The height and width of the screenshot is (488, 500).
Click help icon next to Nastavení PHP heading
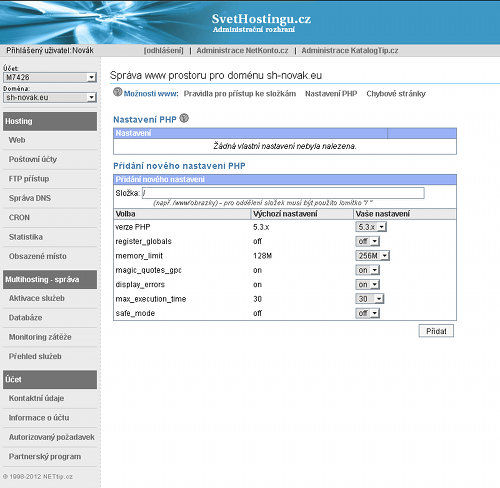click(184, 118)
